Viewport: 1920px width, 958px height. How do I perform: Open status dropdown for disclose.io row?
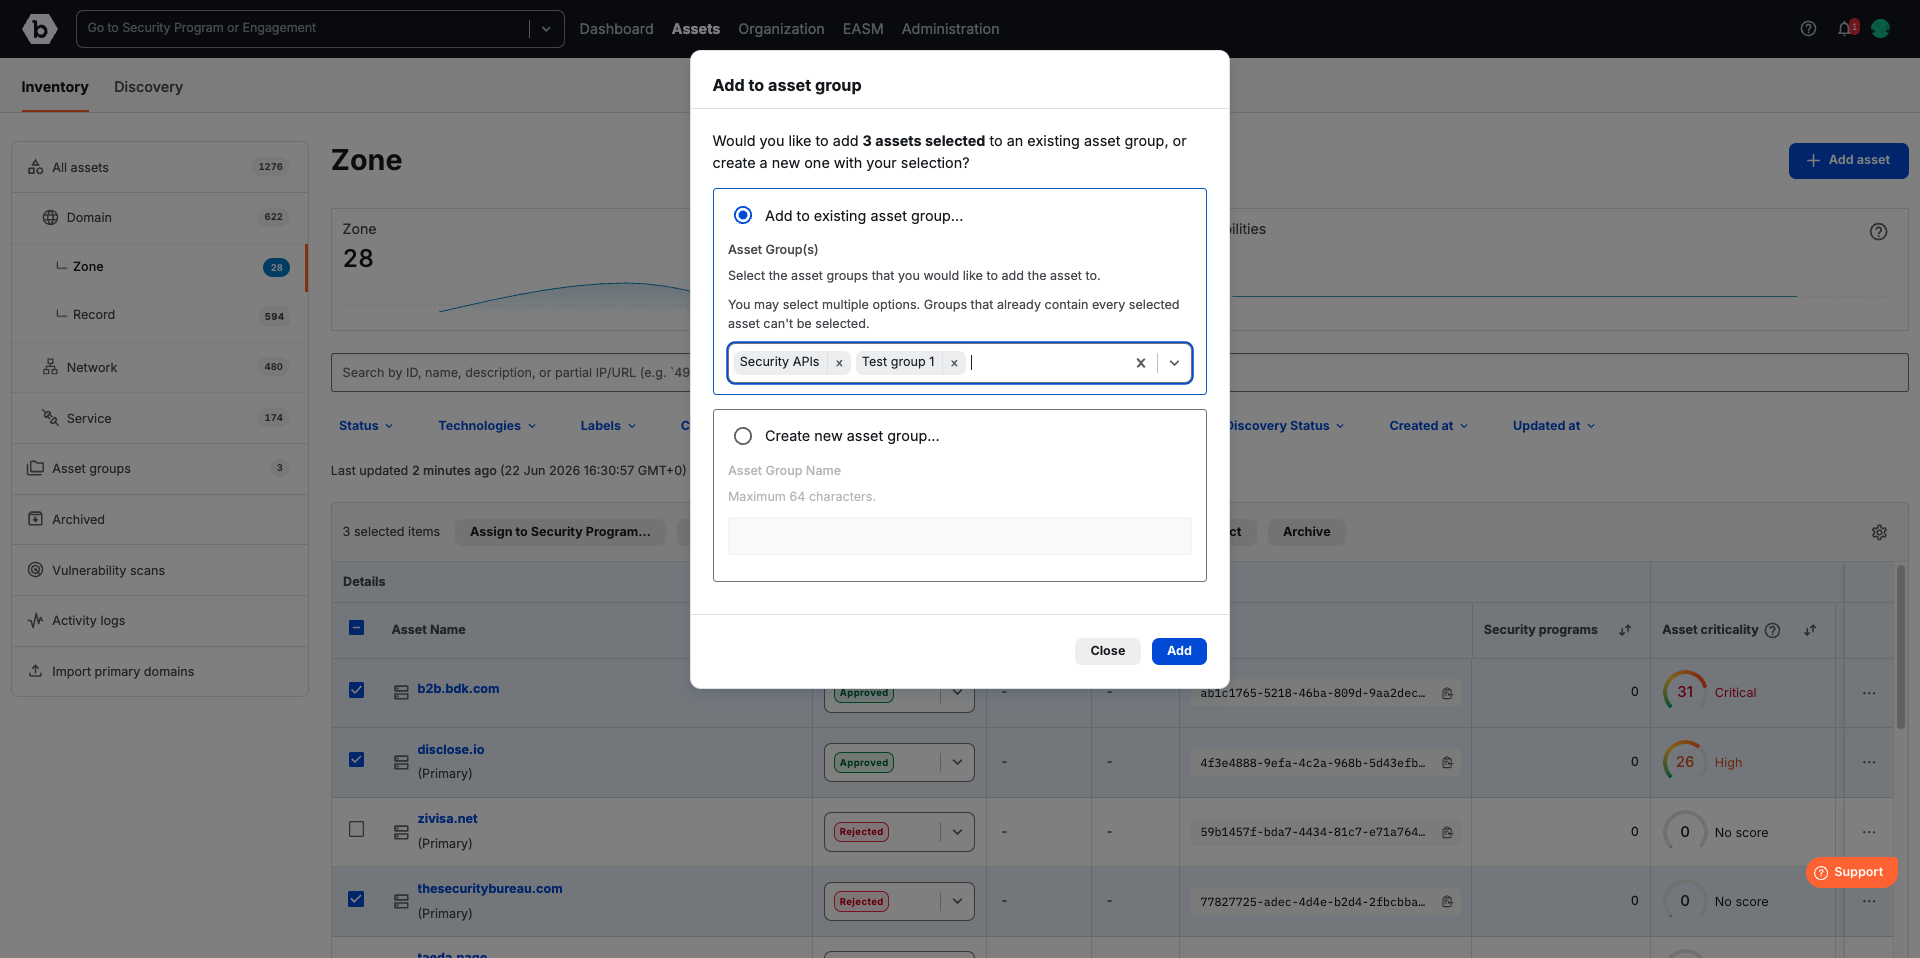[957, 762]
